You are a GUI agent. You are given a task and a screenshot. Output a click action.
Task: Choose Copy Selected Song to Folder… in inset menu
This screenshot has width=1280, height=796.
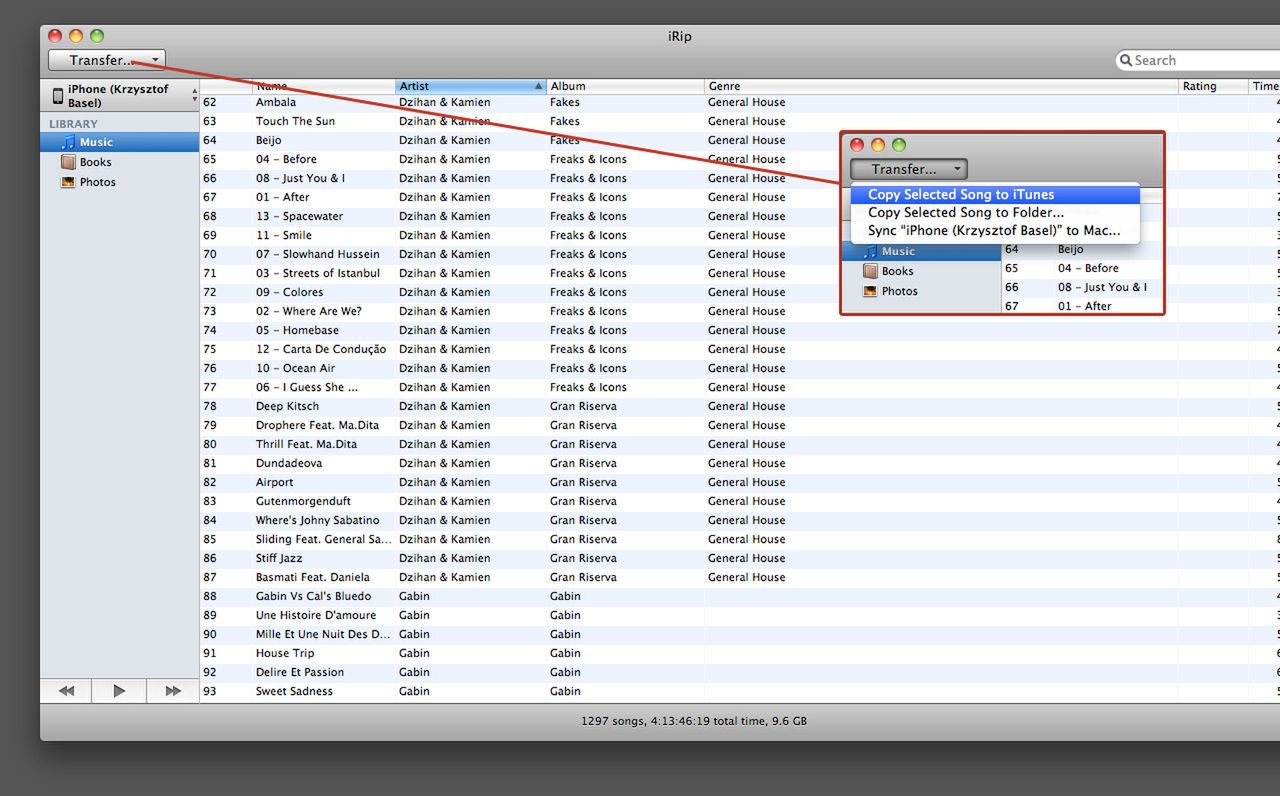tap(995, 212)
